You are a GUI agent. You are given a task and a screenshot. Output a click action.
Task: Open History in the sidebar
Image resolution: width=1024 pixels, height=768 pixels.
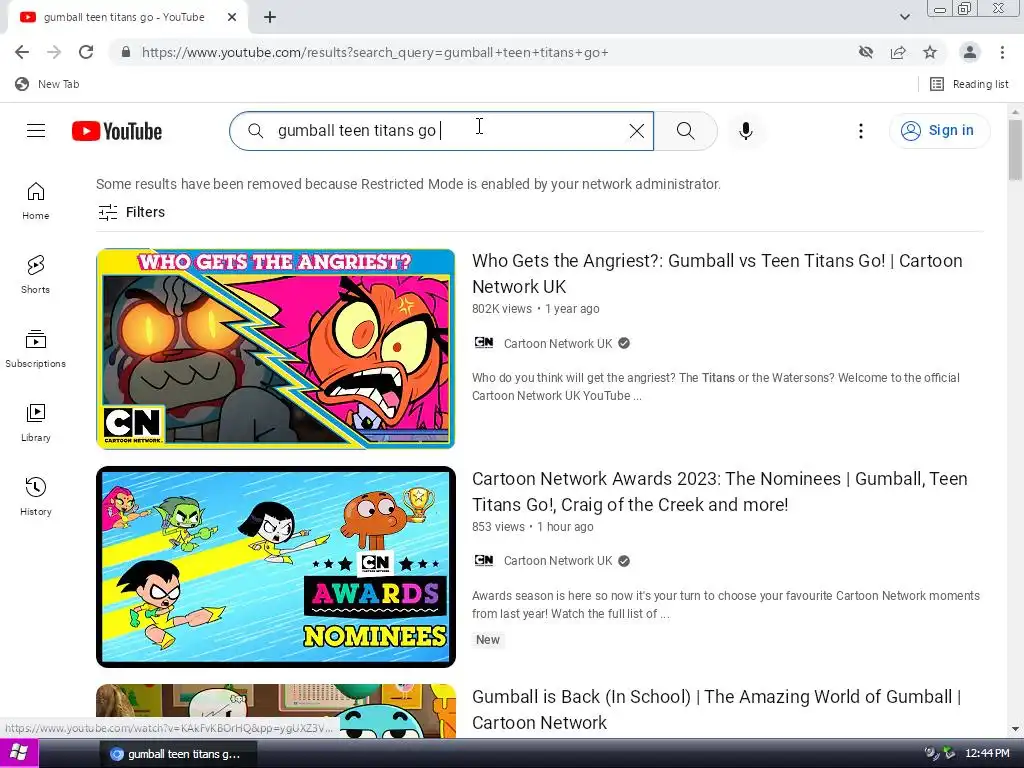pyautogui.click(x=36, y=496)
